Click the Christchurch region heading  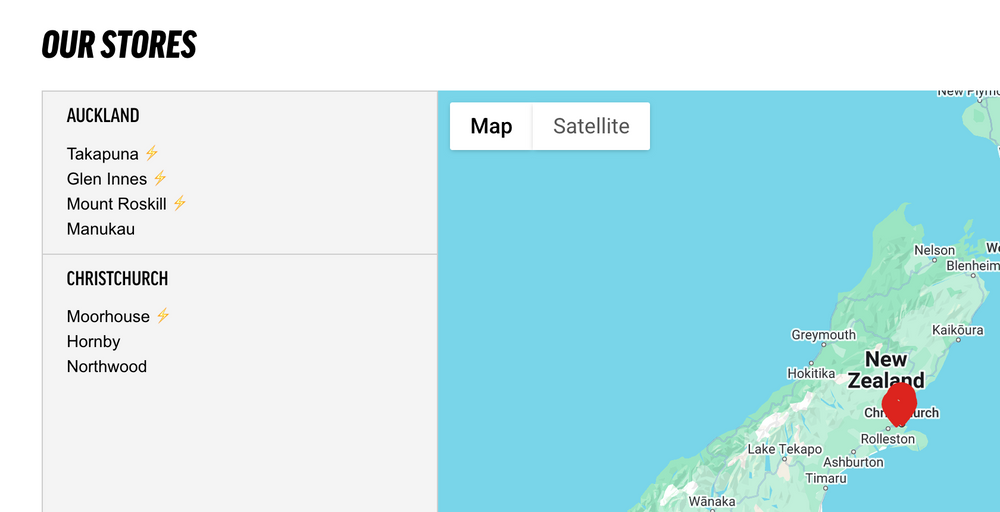(x=117, y=279)
